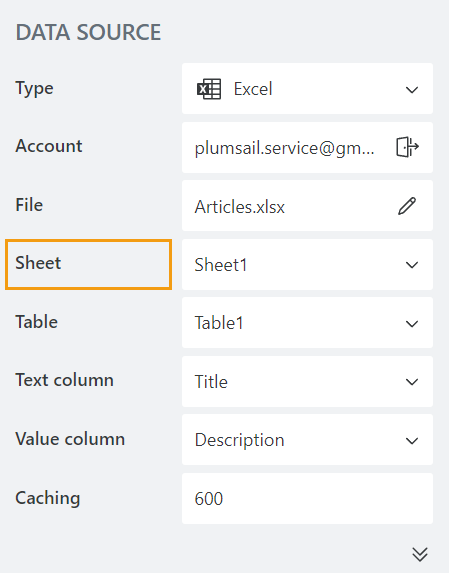449x573 pixels.
Task: Click the Account label
Action: (49, 146)
